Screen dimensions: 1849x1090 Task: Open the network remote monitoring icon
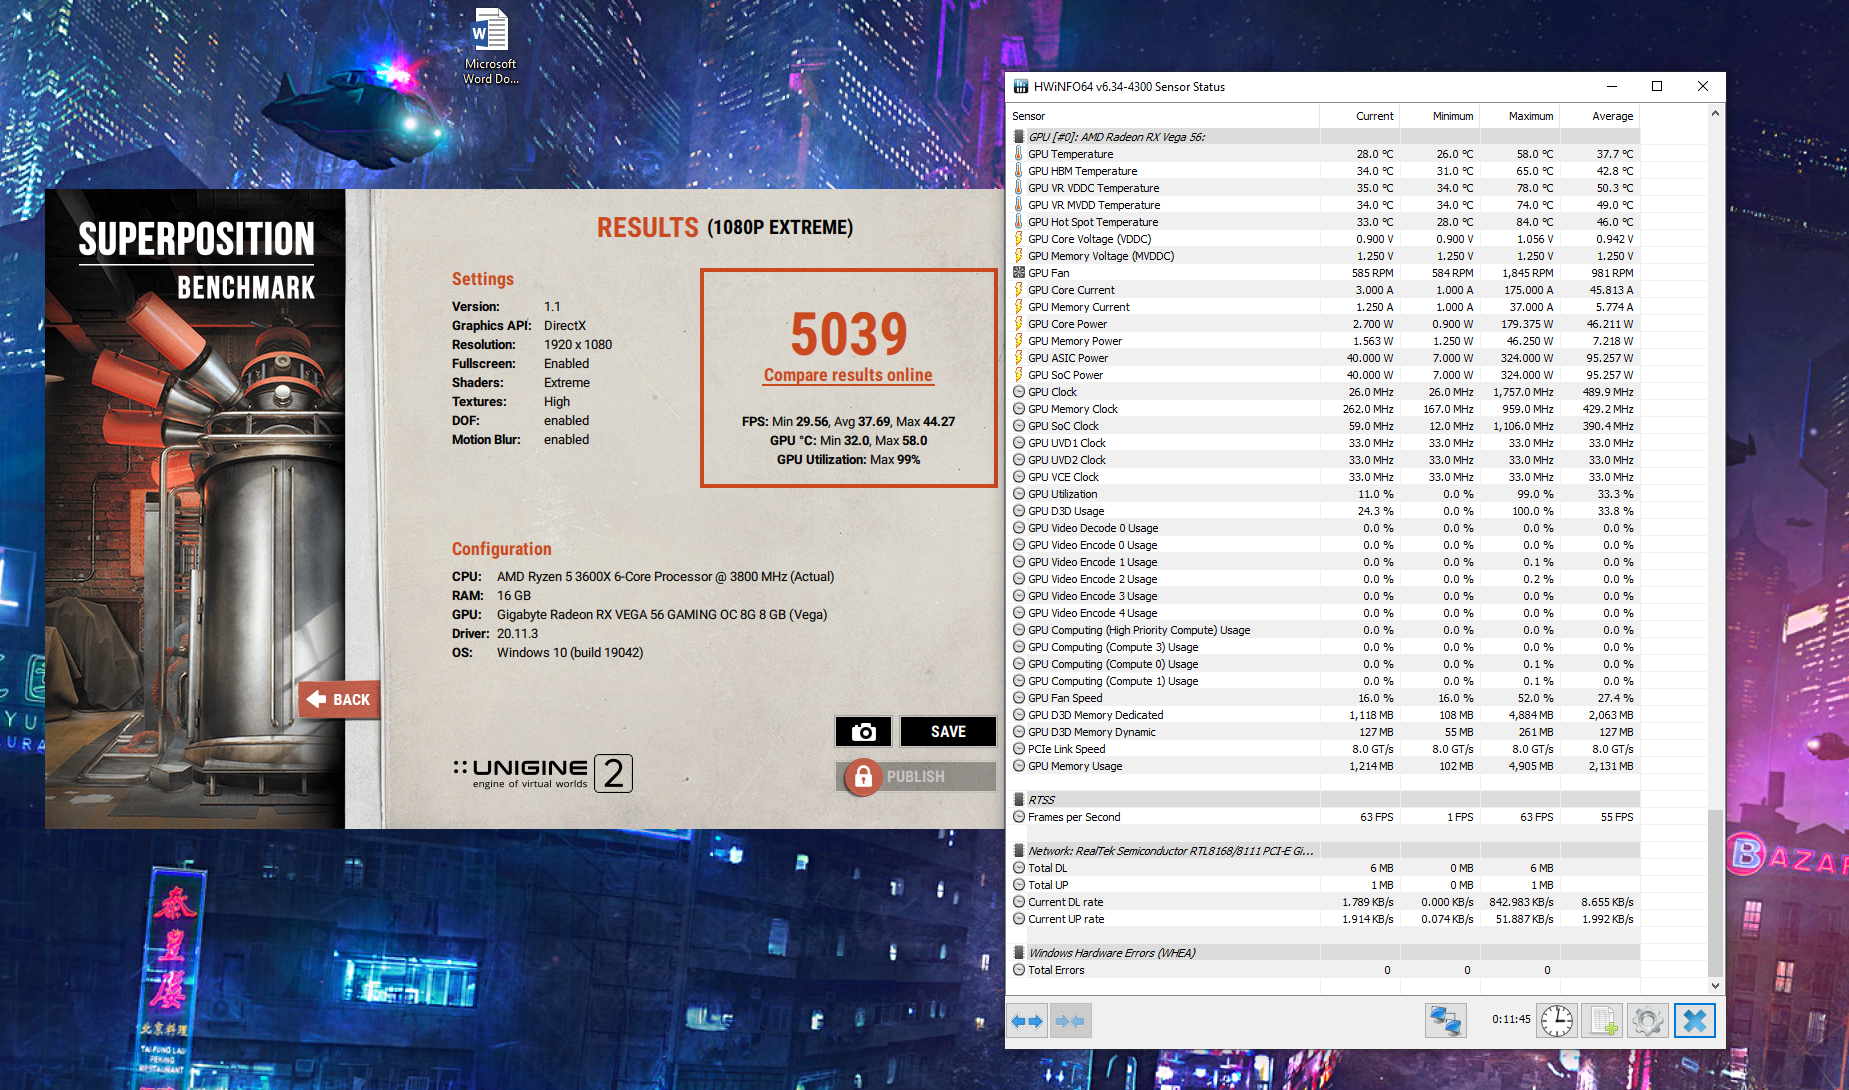point(1445,1021)
